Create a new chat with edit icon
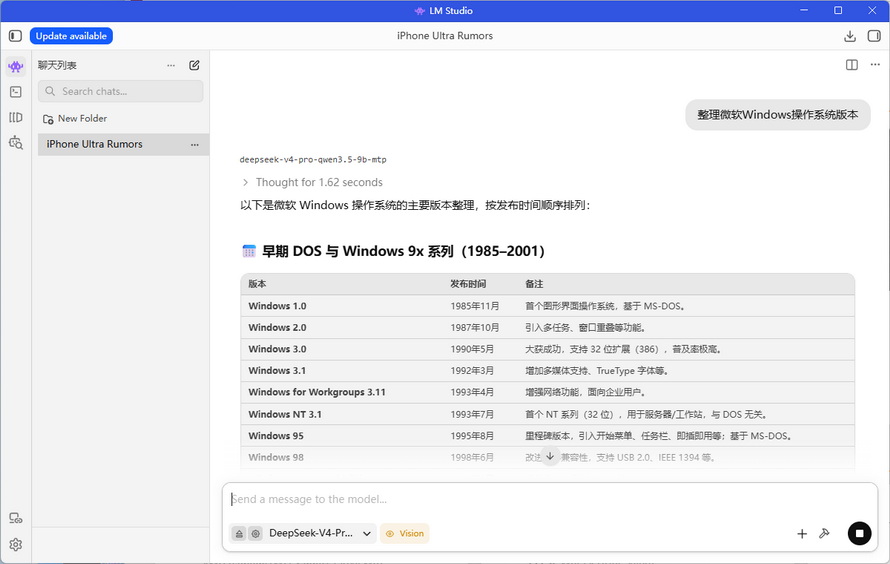 tap(194, 65)
